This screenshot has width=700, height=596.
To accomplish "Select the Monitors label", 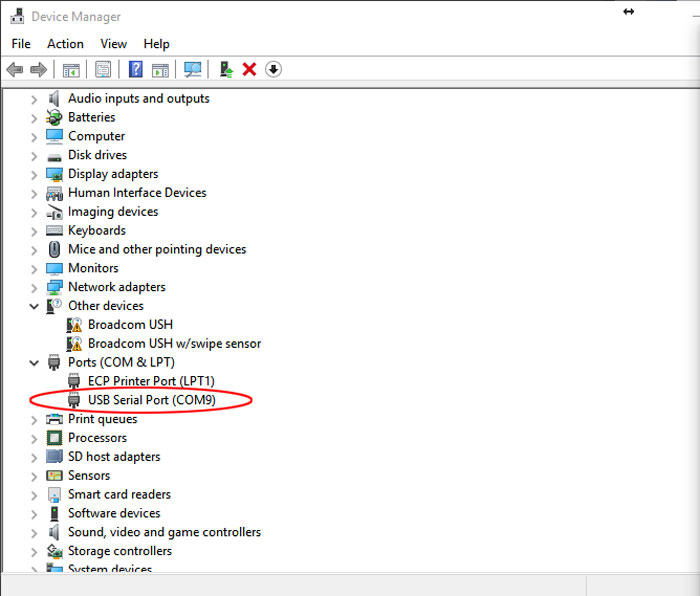I will (93, 268).
